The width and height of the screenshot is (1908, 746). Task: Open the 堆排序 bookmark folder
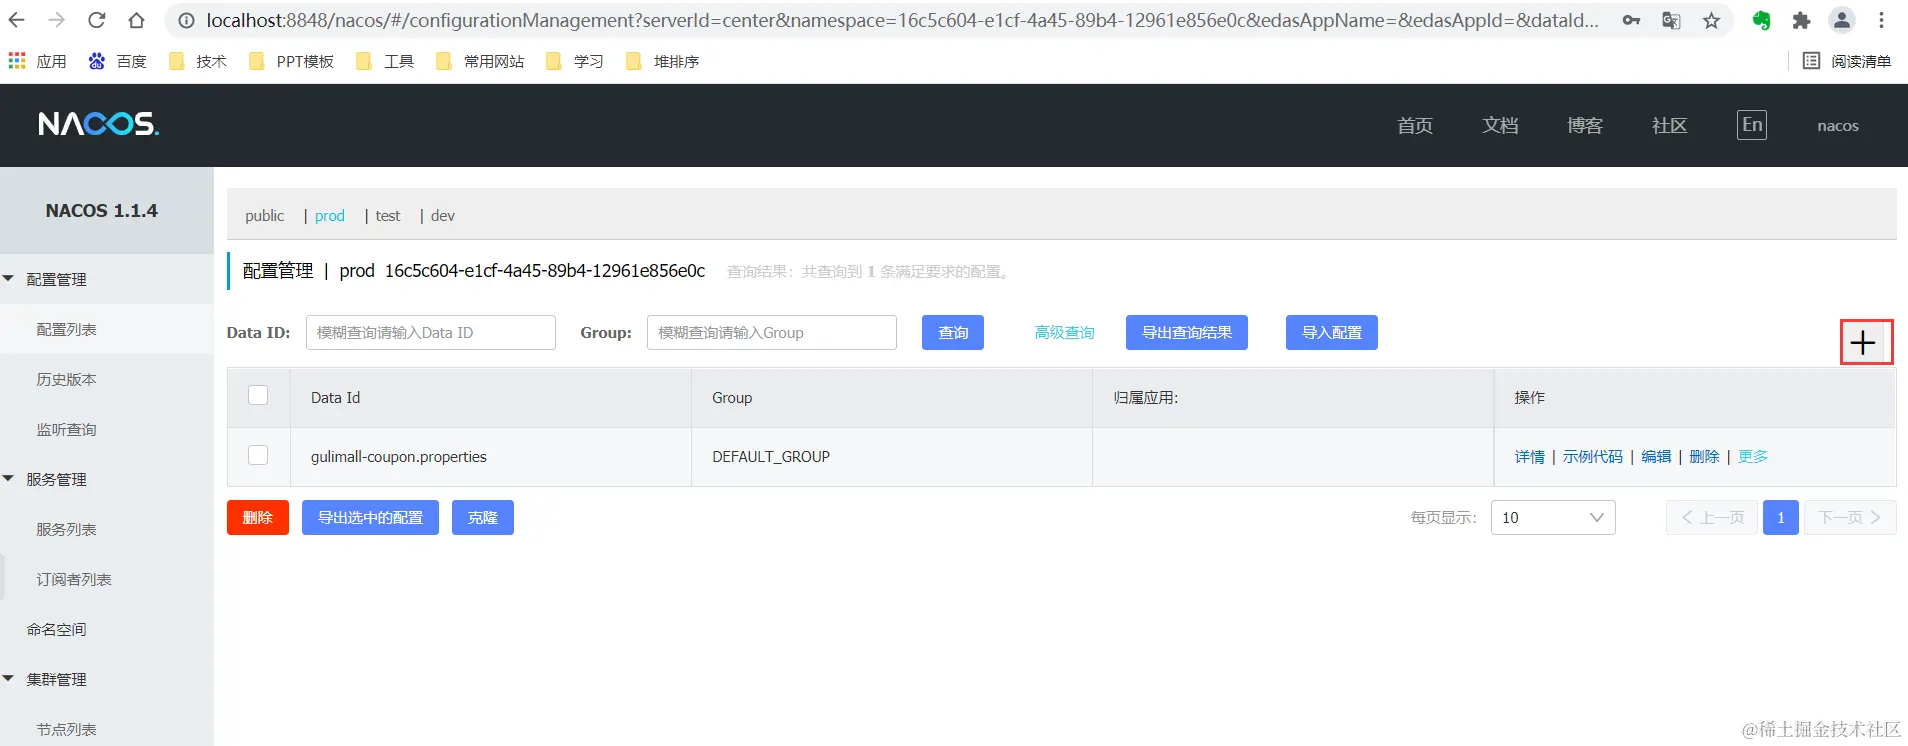pyautogui.click(x=662, y=61)
